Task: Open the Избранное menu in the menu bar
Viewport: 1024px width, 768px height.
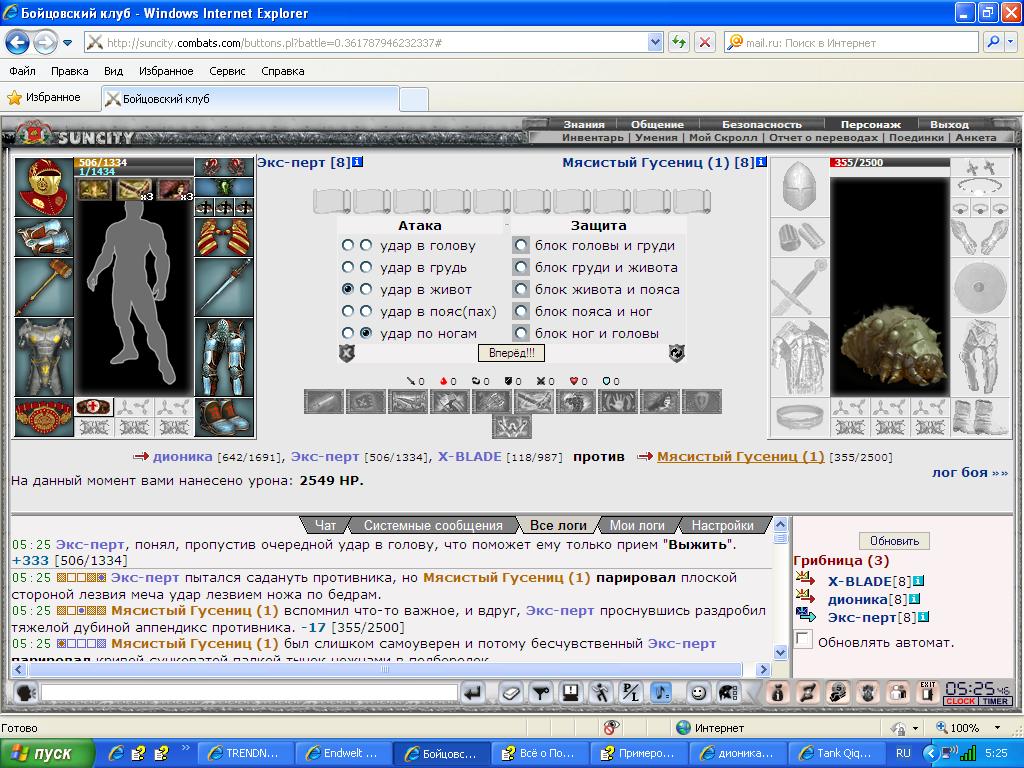Action: coord(166,71)
